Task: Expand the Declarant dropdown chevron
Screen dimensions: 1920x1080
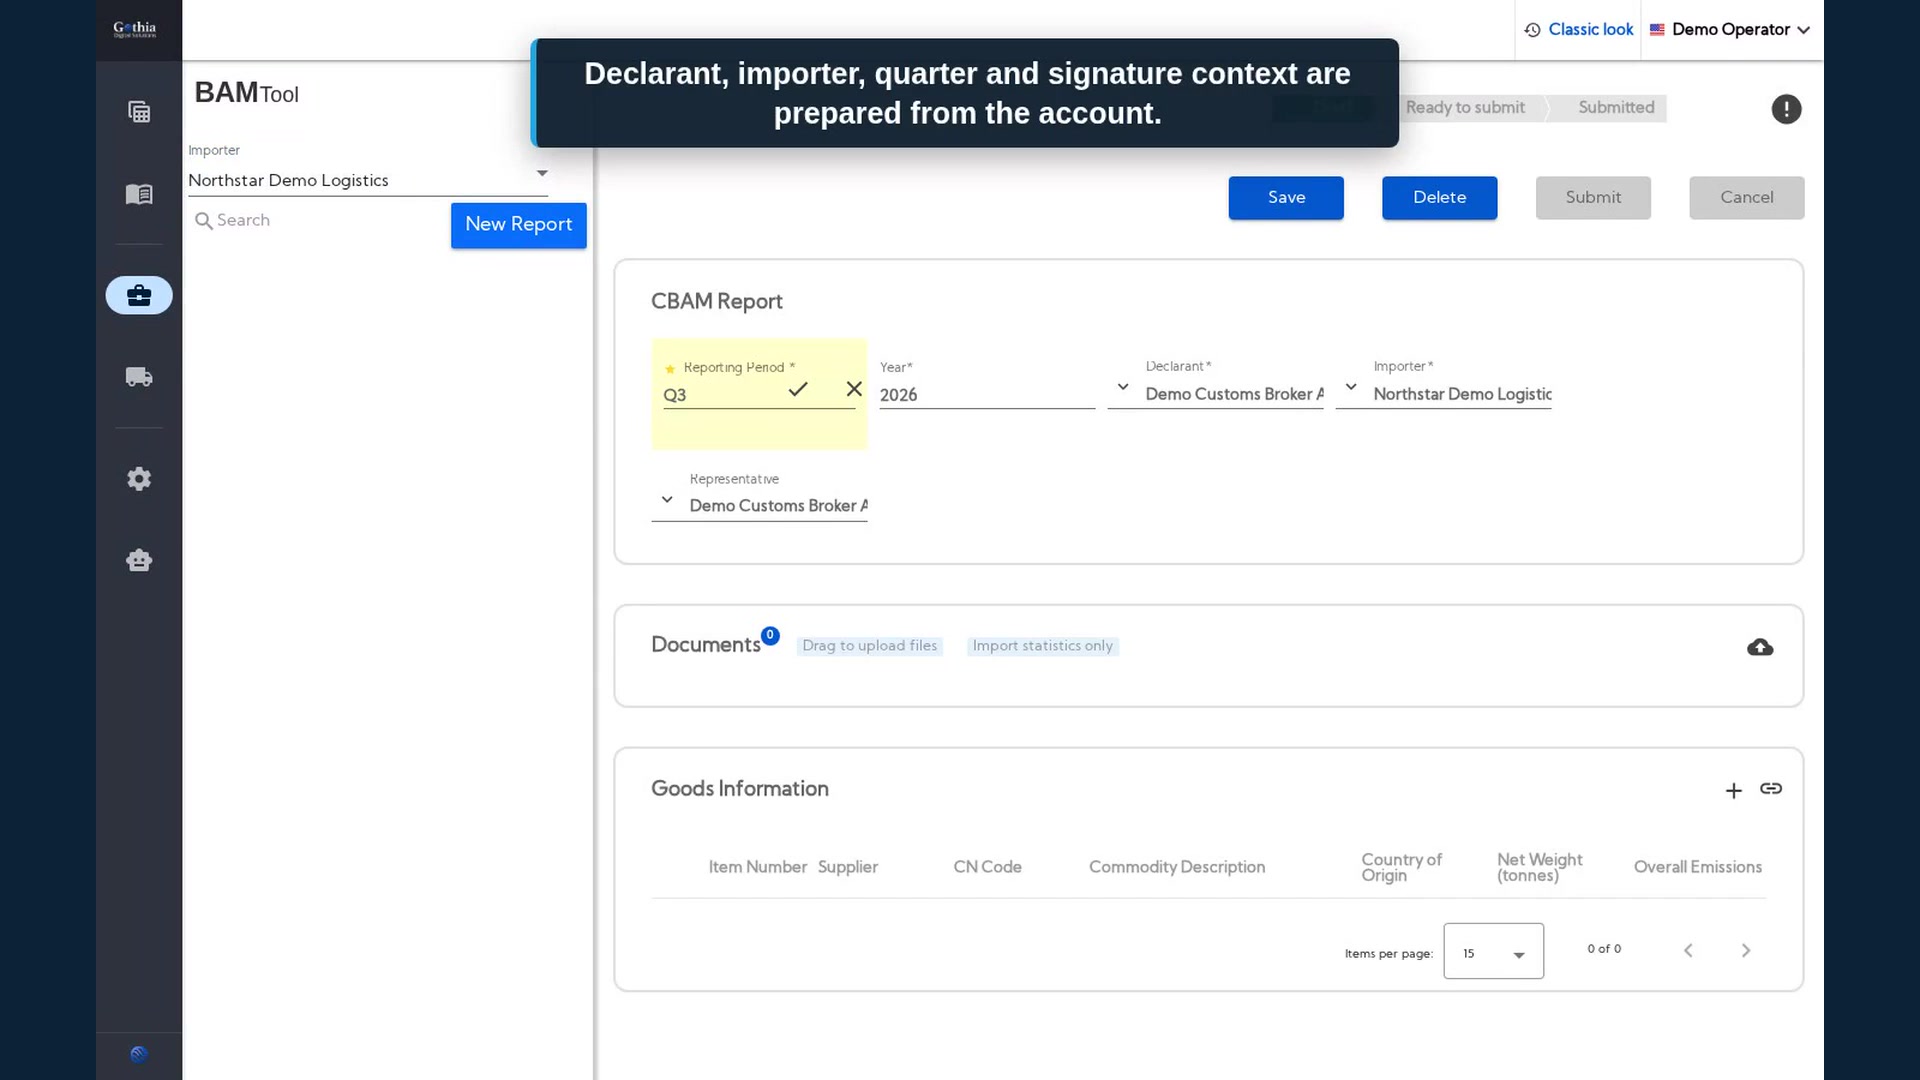Action: [x=1123, y=387]
